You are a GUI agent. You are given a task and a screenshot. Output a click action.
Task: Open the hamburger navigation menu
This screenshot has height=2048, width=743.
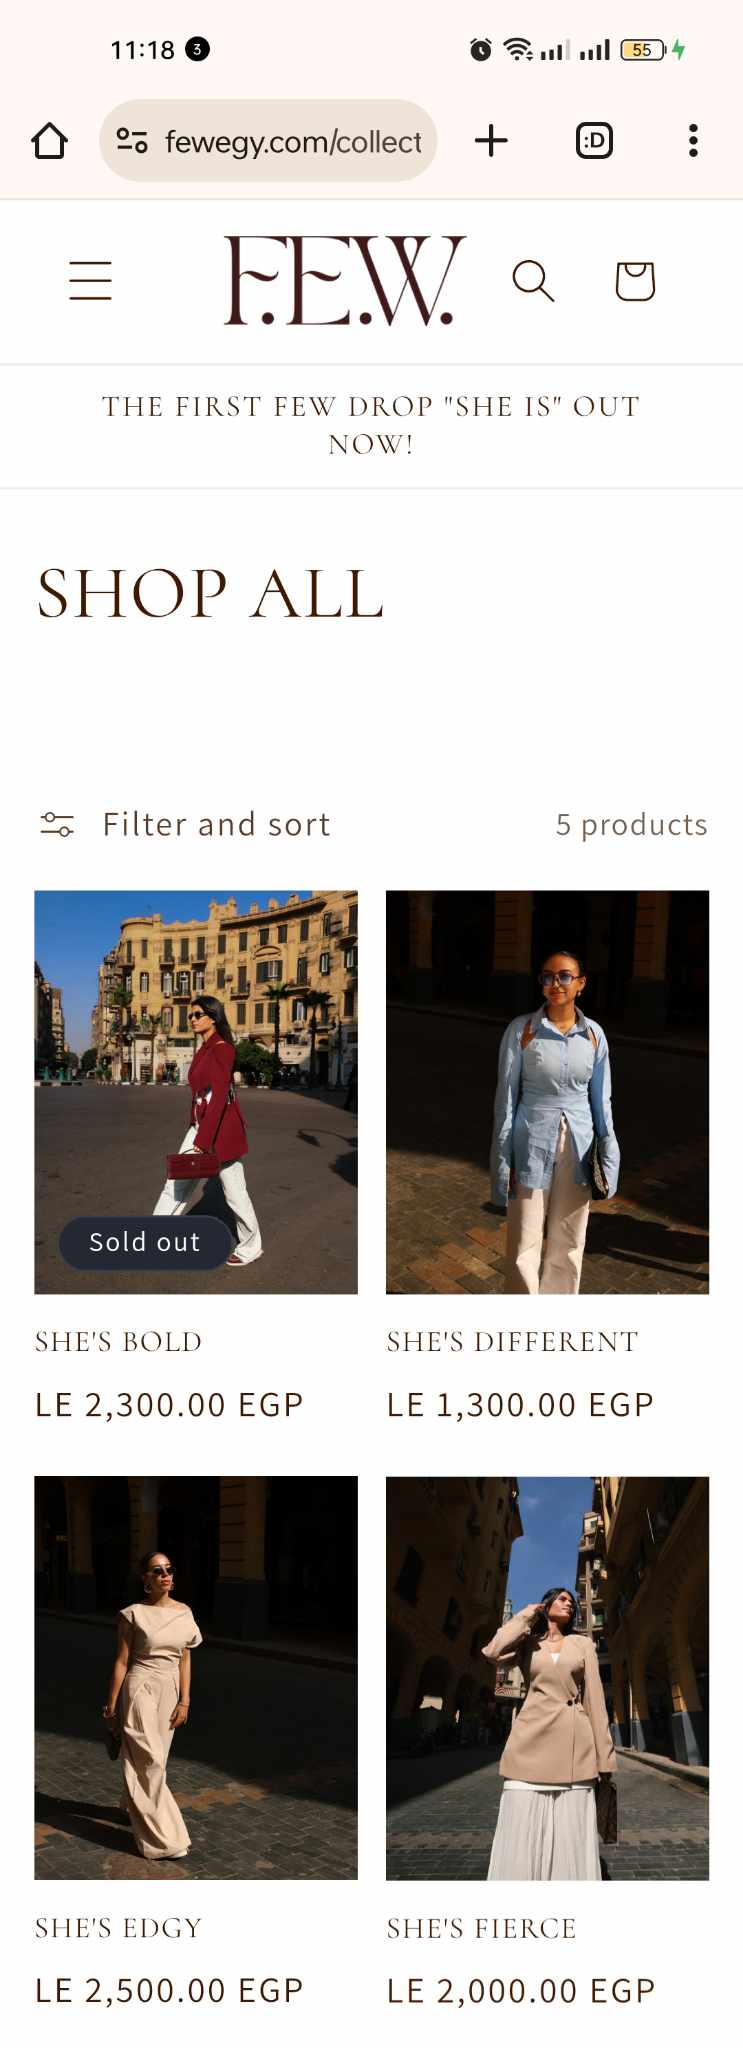click(90, 280)
